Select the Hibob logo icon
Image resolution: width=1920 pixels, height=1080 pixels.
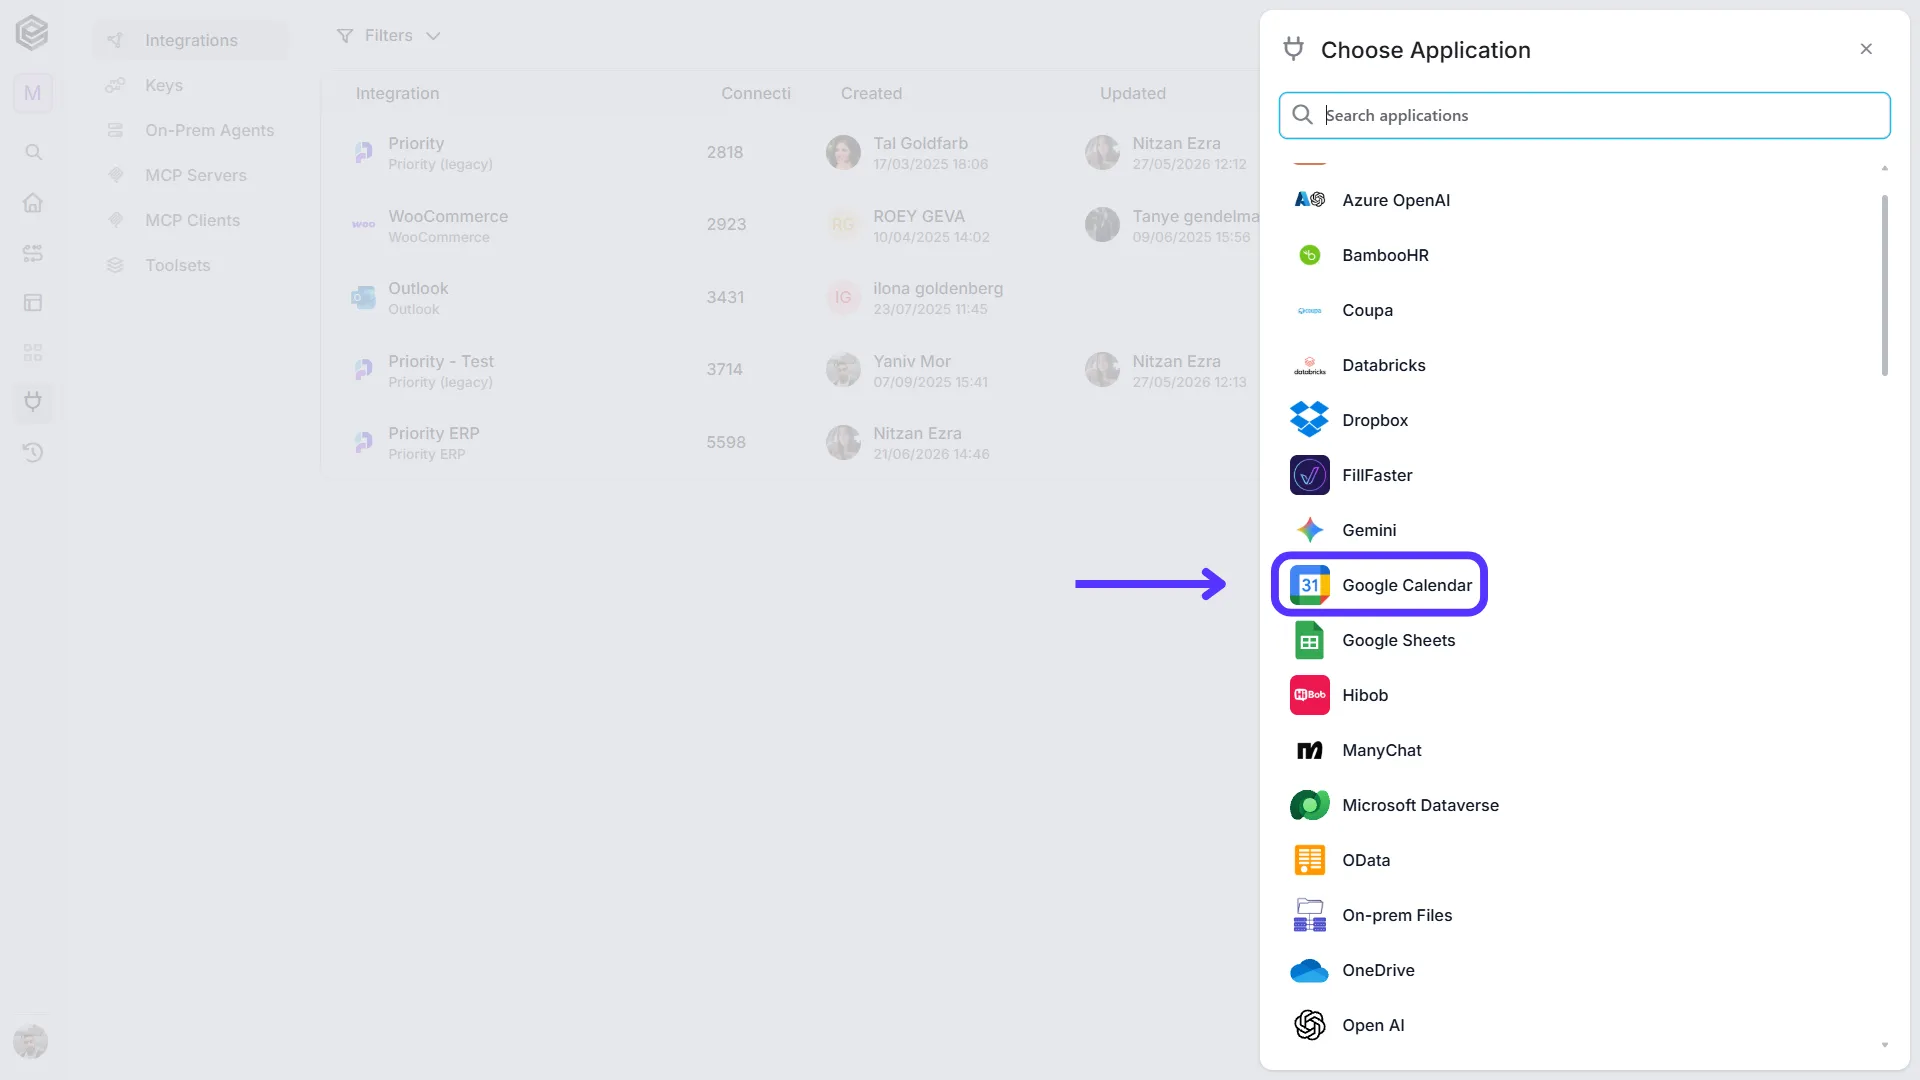pos(1309,695)
